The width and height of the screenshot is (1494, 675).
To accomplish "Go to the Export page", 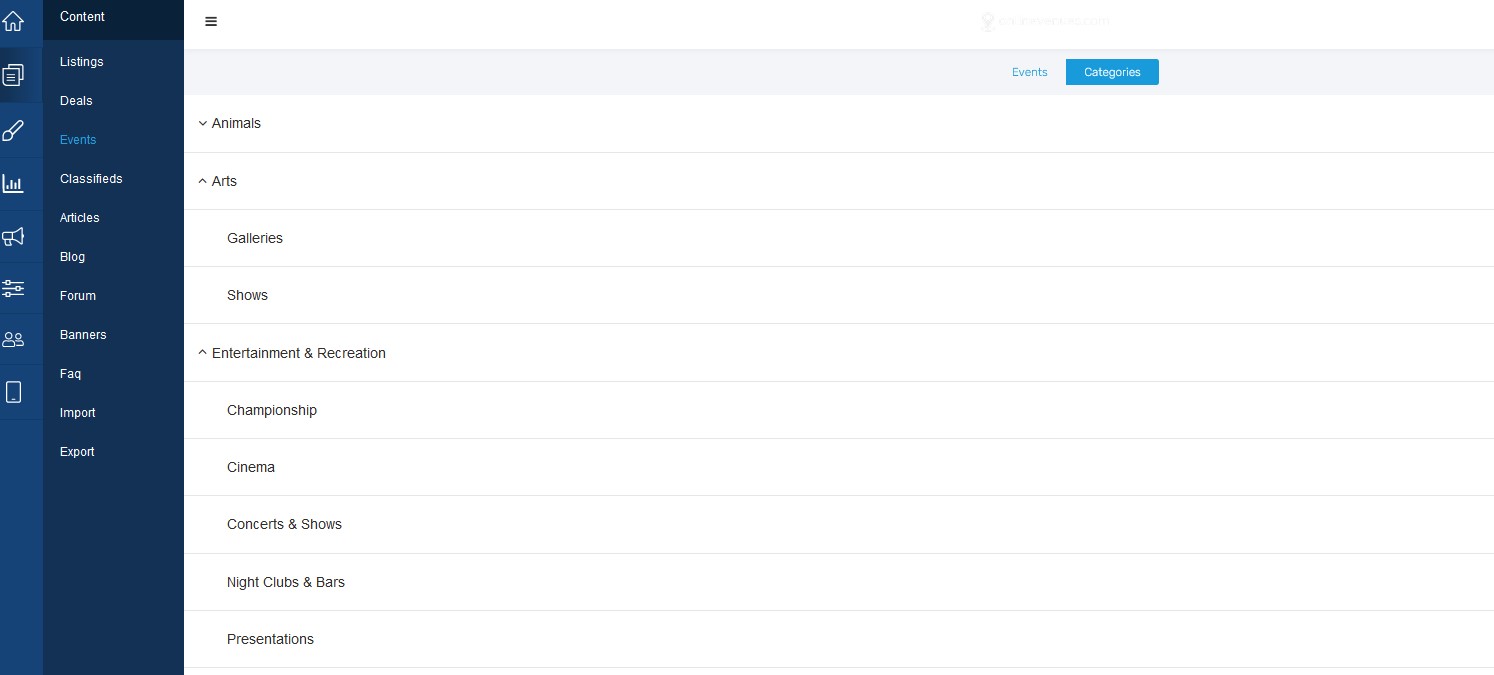I will pos(77,452).
